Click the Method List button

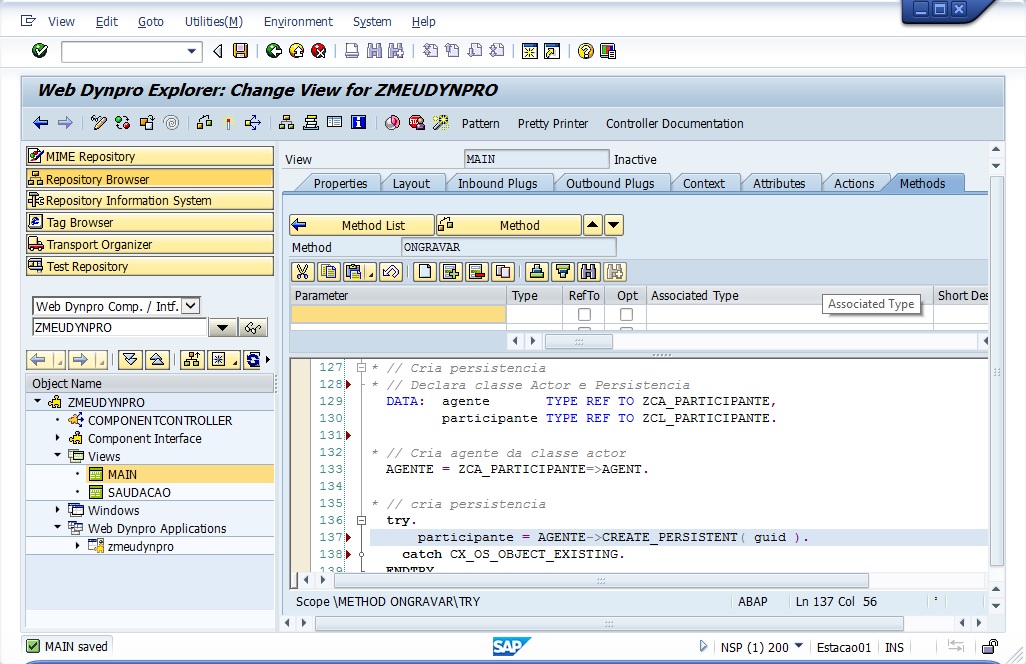(362, 225)
